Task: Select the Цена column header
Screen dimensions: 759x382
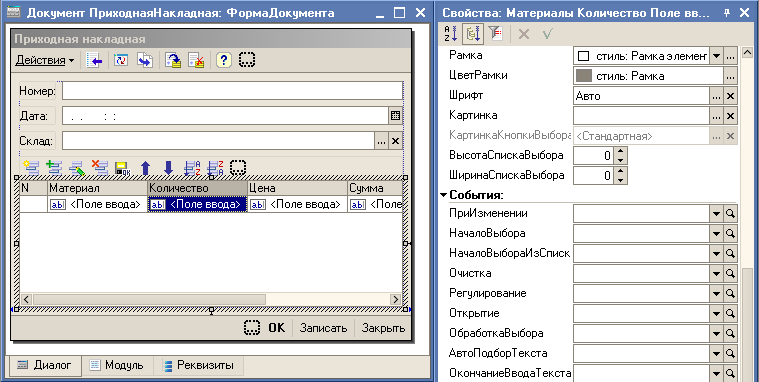Action: coord(297,188)
